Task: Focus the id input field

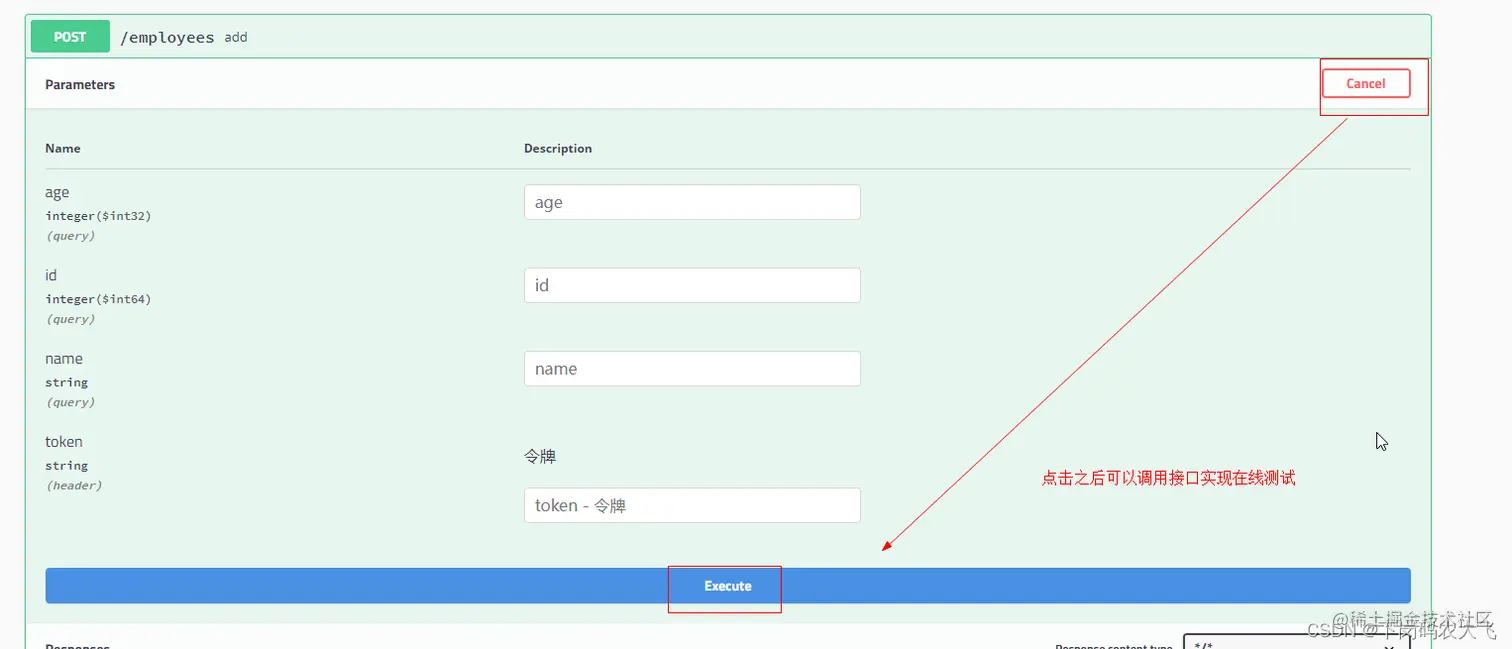Action: [x=692, y=285]
